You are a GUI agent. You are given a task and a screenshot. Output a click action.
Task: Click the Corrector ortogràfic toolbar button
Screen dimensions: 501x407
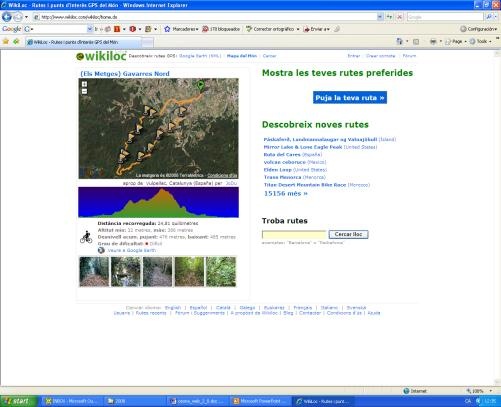pyautogui.click(x=273, y=29)
